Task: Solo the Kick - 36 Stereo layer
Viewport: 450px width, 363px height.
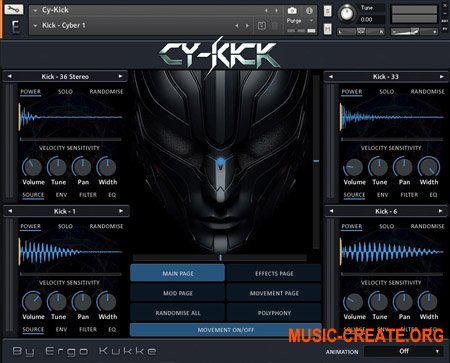Action: [x=65, y=92]
